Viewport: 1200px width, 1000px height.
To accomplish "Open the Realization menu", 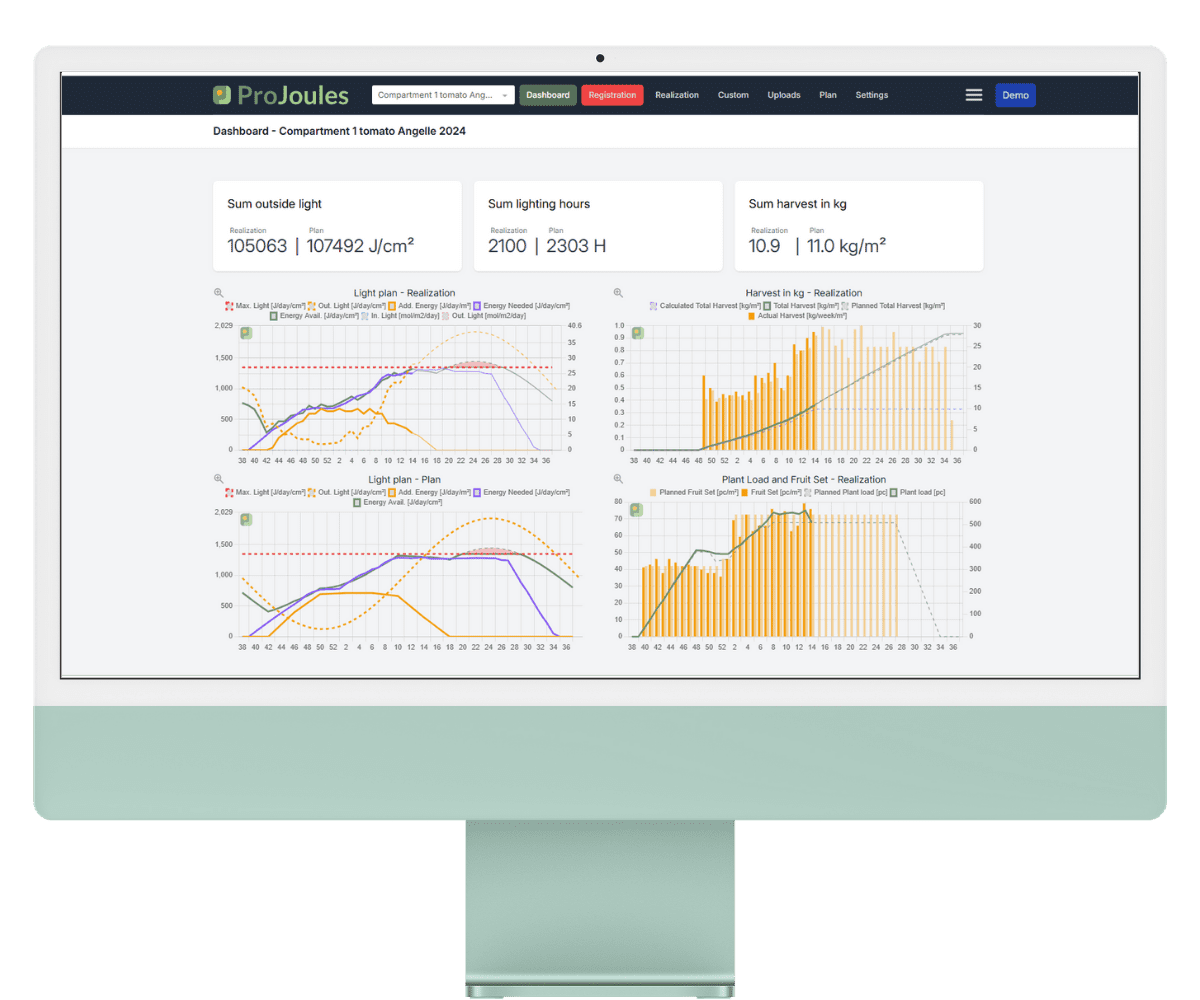I will click(677, 95).
